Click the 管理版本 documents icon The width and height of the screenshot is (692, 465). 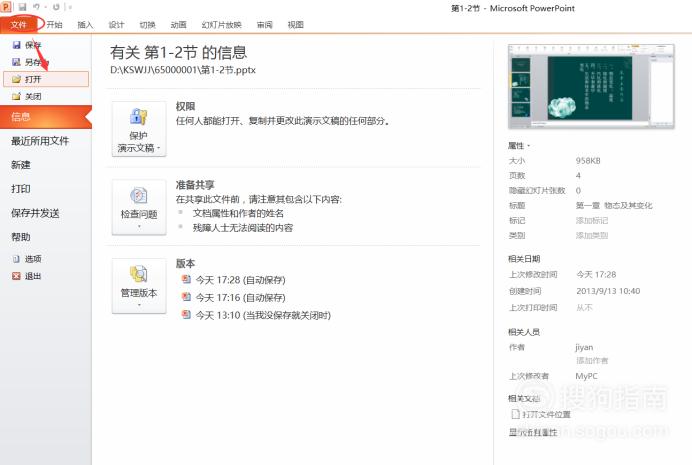tap(139, 274)
